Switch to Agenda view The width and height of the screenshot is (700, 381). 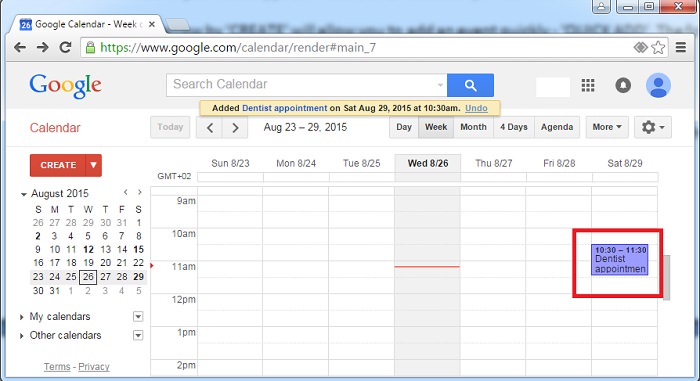point(557,127)
